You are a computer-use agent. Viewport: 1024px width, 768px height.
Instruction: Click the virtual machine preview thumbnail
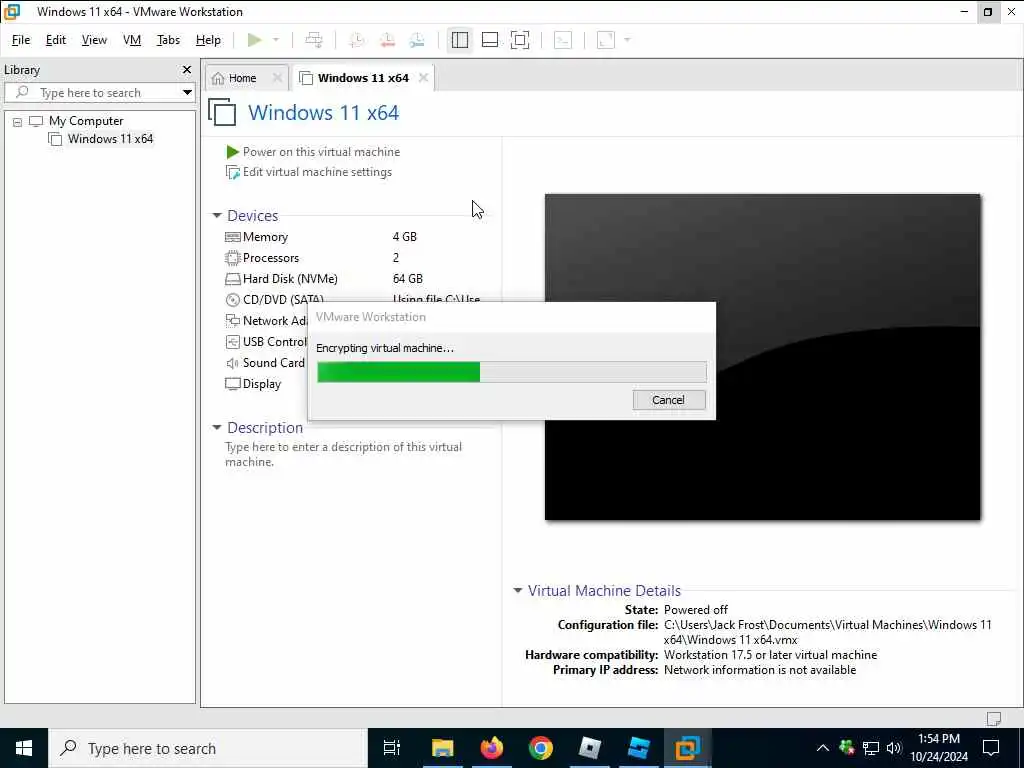coord(762,357)
